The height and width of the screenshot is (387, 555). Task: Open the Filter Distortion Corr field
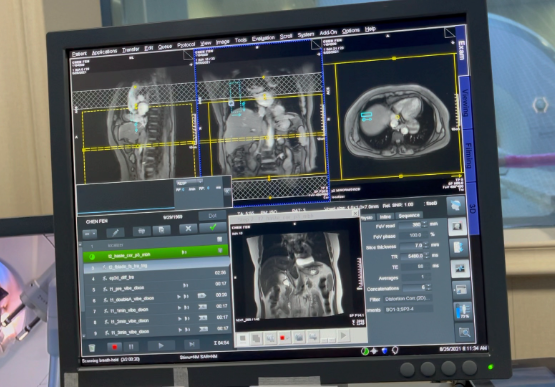(407, 298)
